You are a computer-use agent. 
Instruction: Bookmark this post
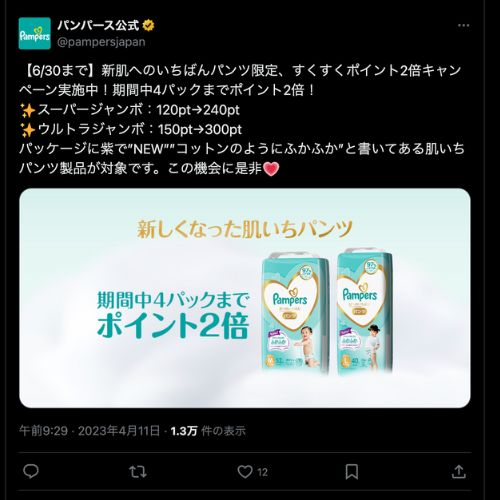[352, 472]
